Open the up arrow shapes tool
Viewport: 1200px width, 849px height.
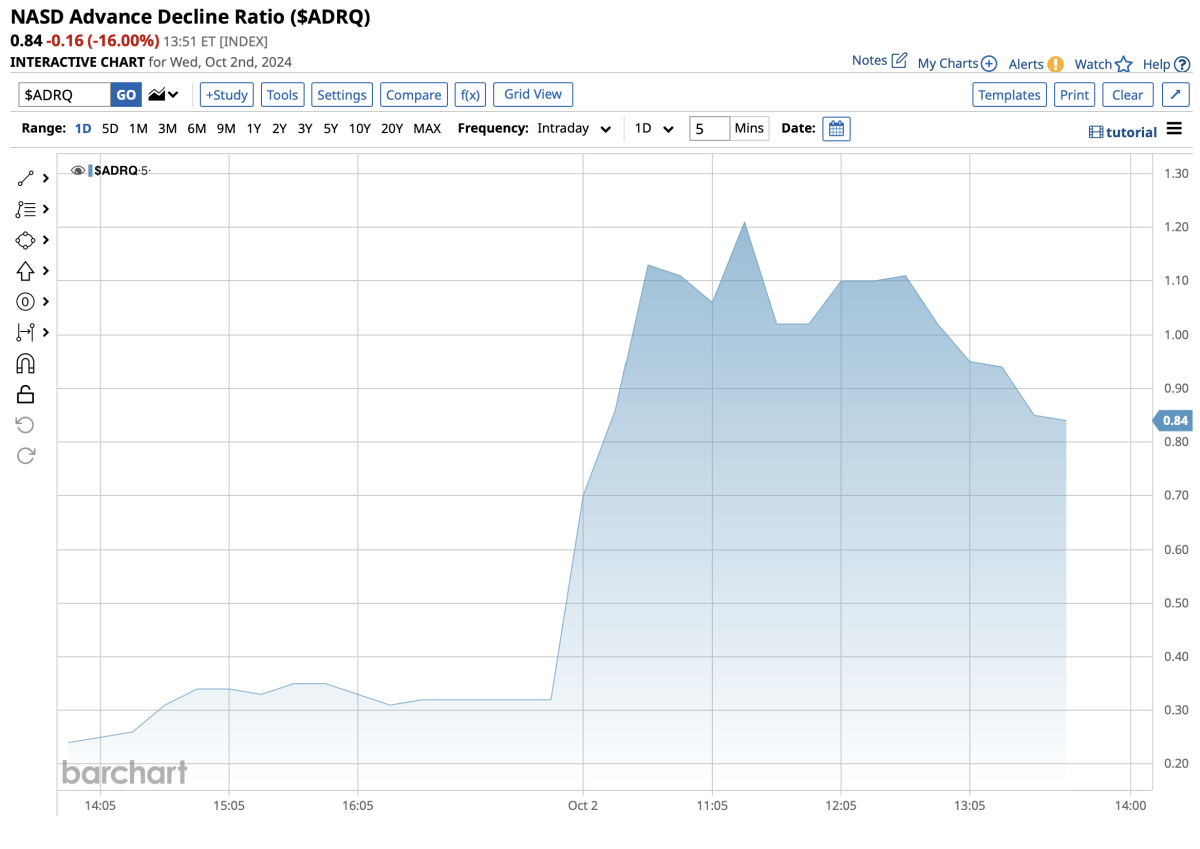26,271
